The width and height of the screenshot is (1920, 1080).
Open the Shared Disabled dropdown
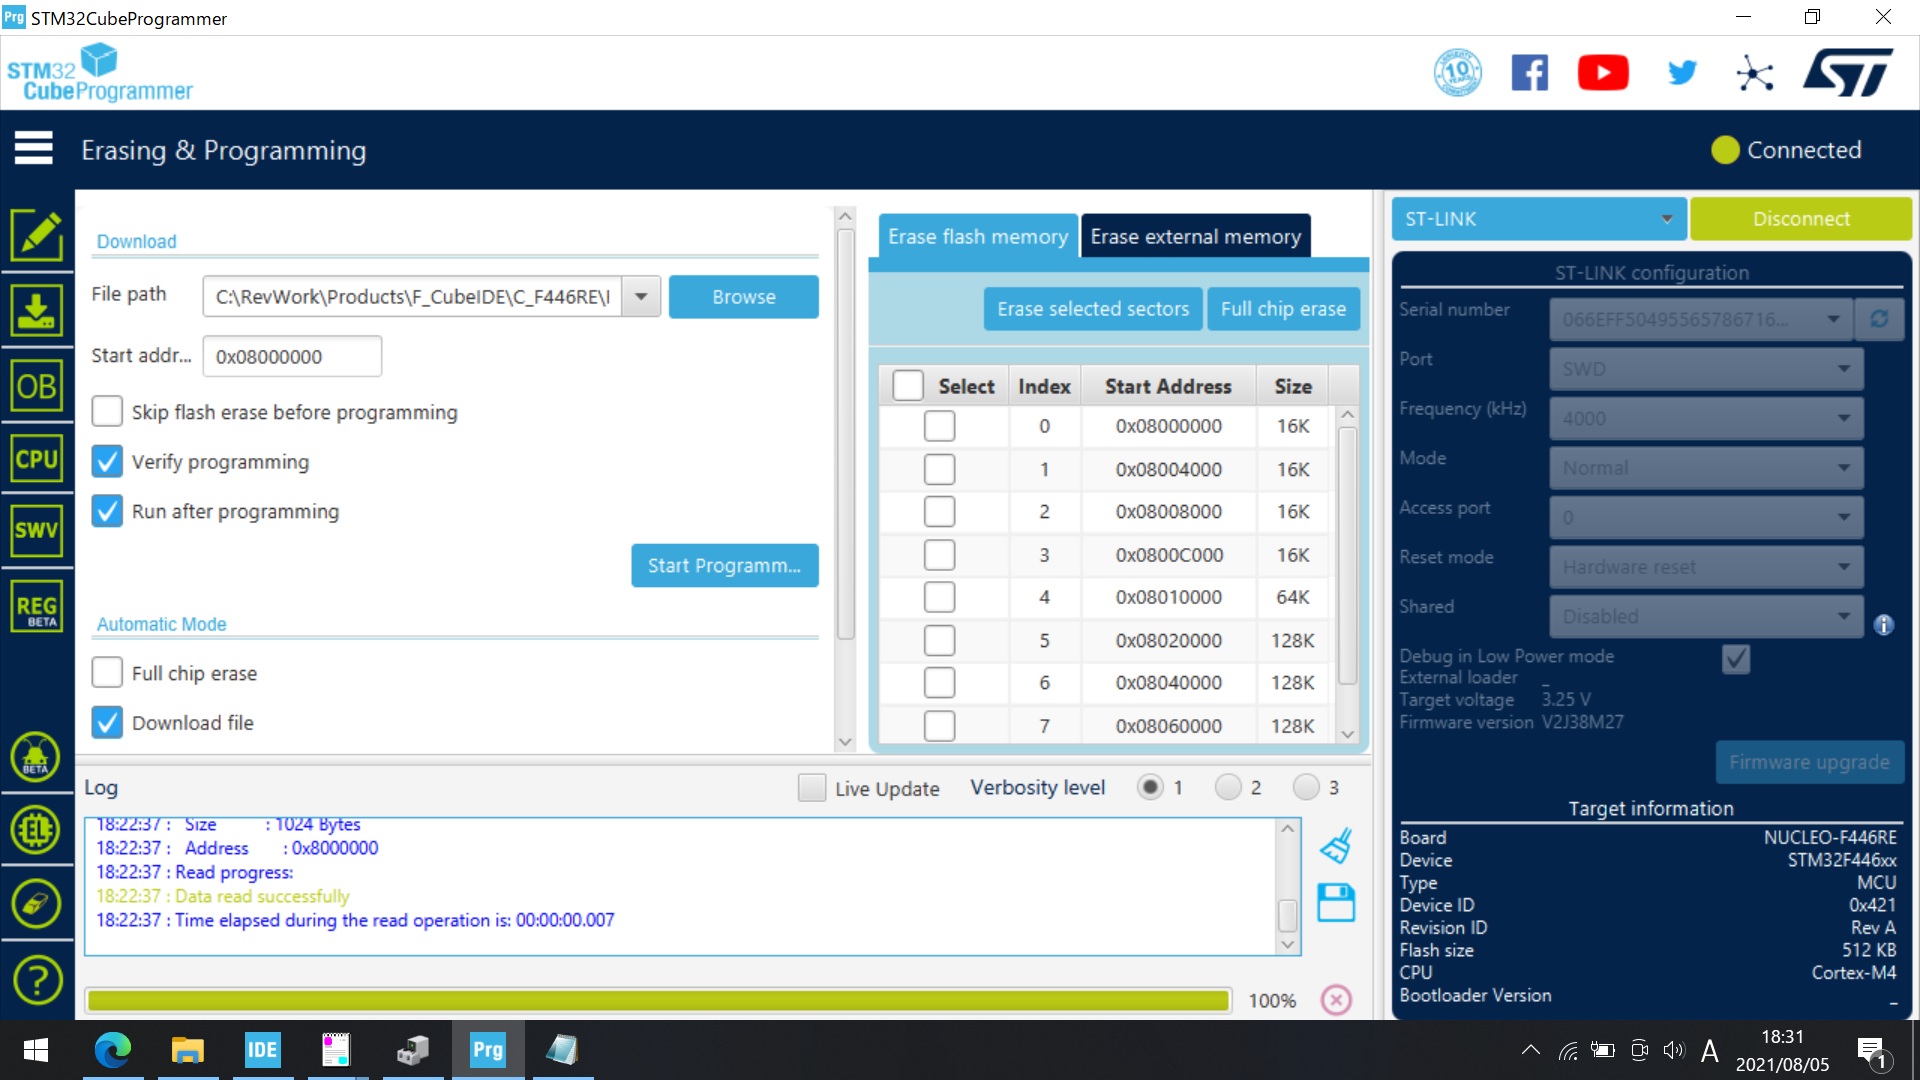pos(1707,616)
